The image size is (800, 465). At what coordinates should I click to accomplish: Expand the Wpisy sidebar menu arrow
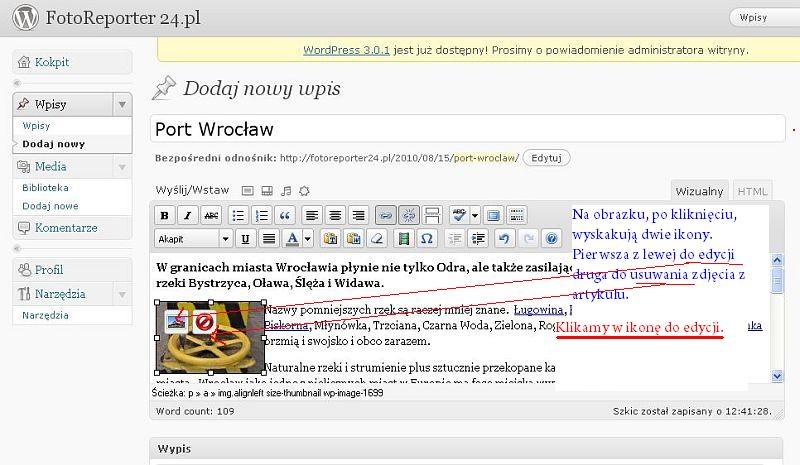pos(121,103)
